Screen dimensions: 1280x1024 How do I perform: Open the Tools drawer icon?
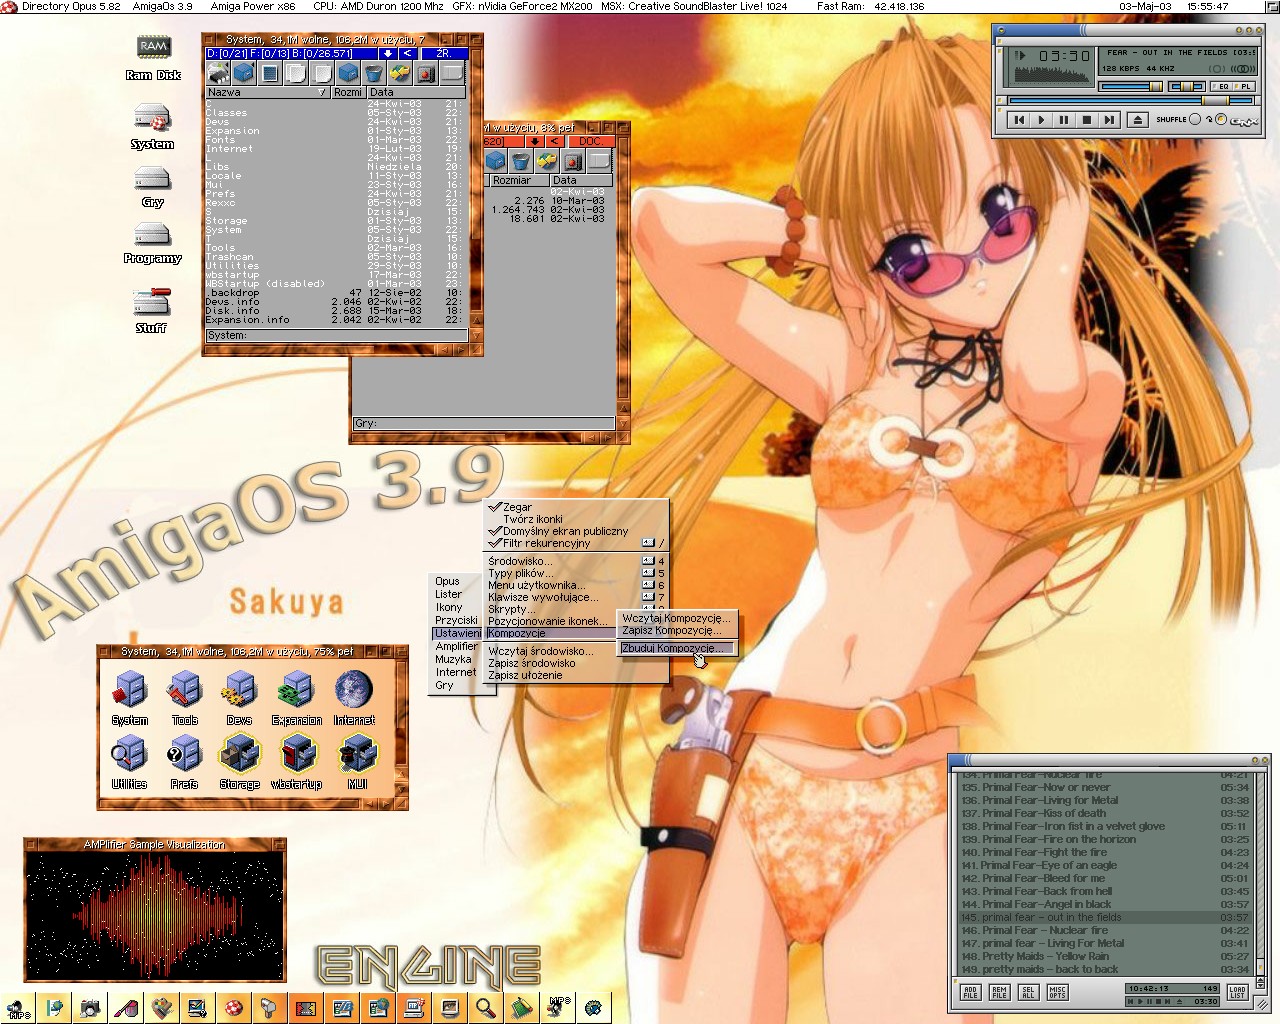[x=185, y=697]
